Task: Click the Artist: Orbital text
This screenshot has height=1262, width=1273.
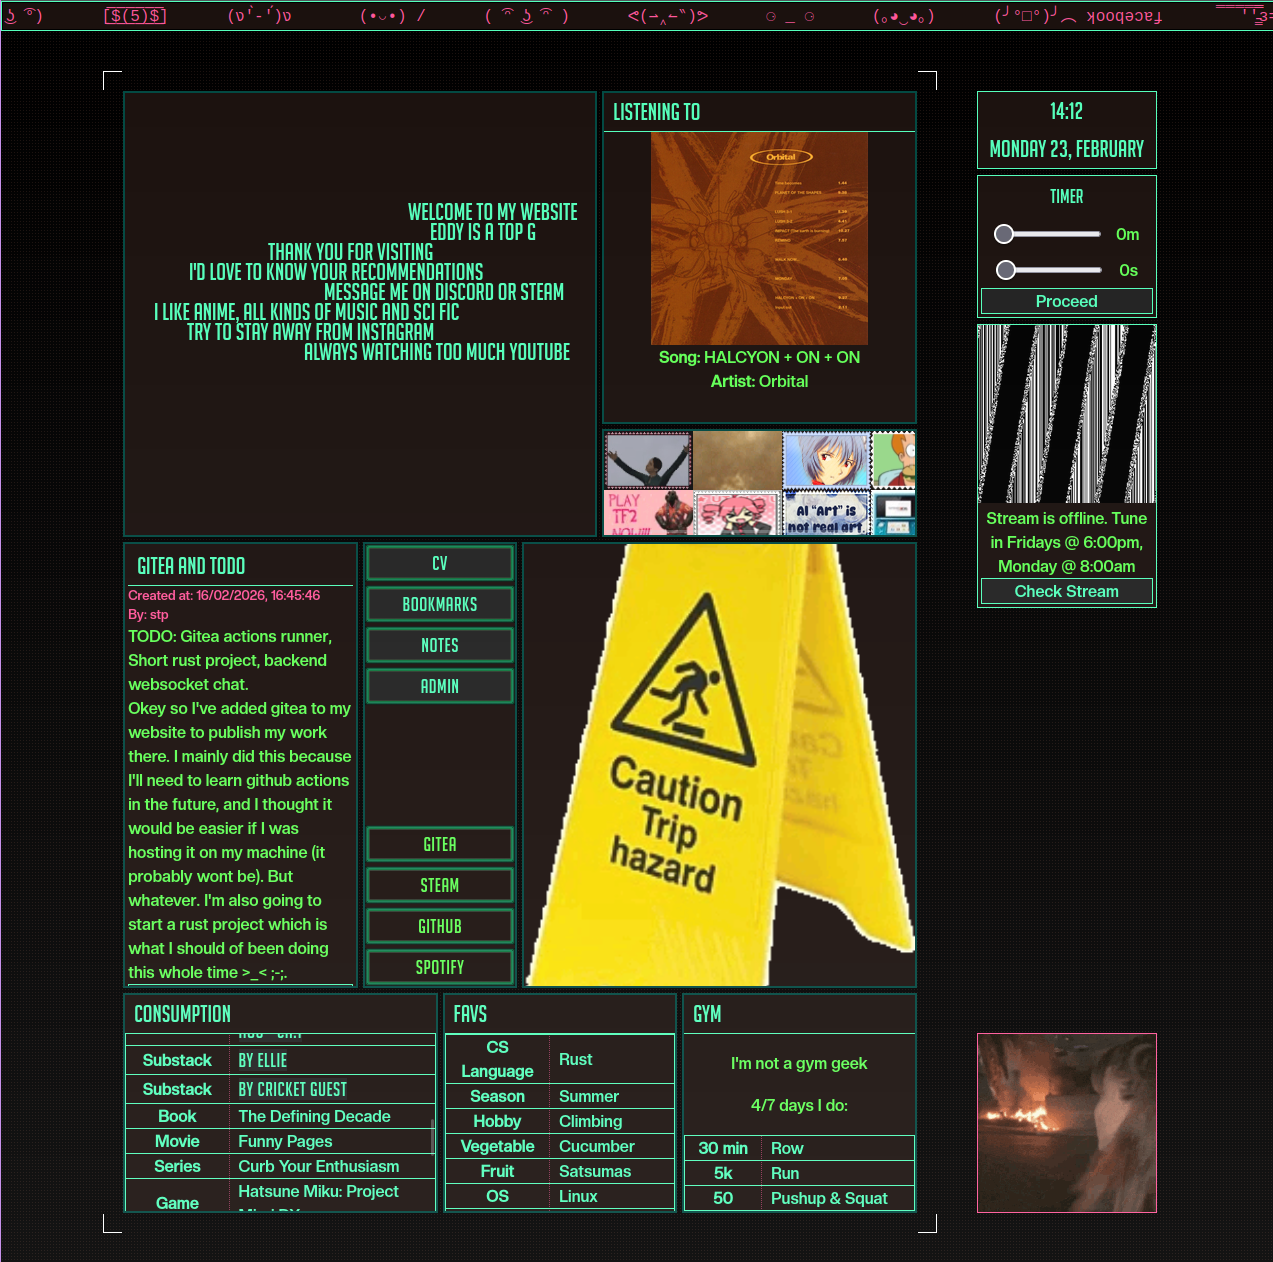Action: coord(759,381)
